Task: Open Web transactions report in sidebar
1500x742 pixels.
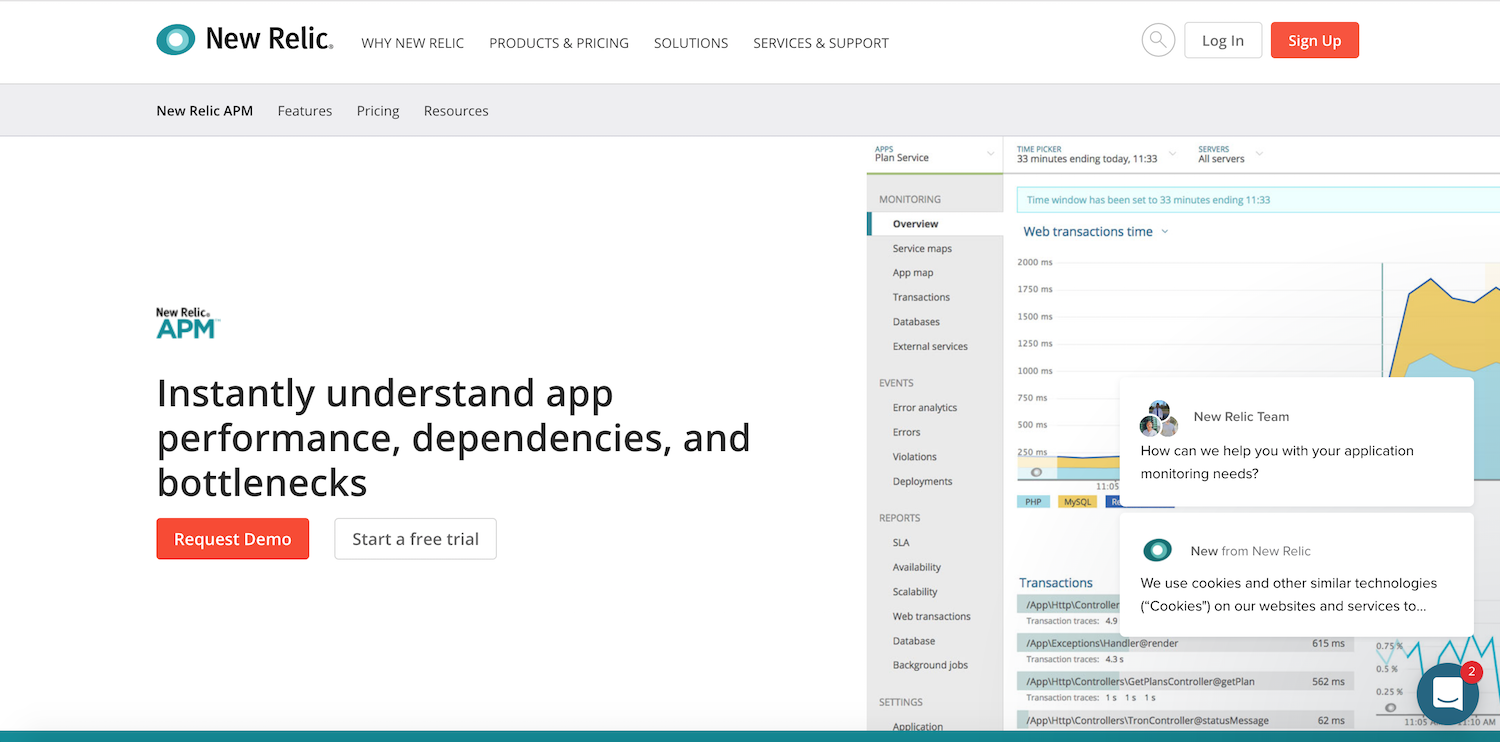Action: (x=932, y=616)
